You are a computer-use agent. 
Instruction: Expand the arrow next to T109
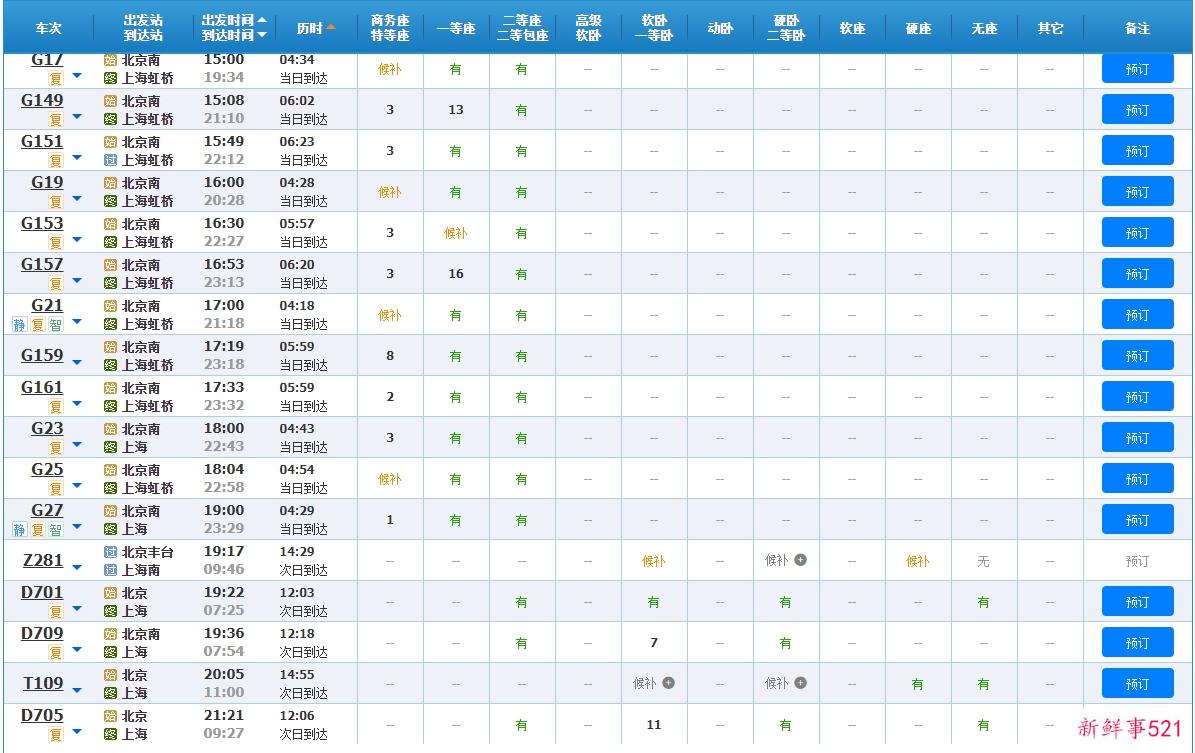tap(77, 690)
